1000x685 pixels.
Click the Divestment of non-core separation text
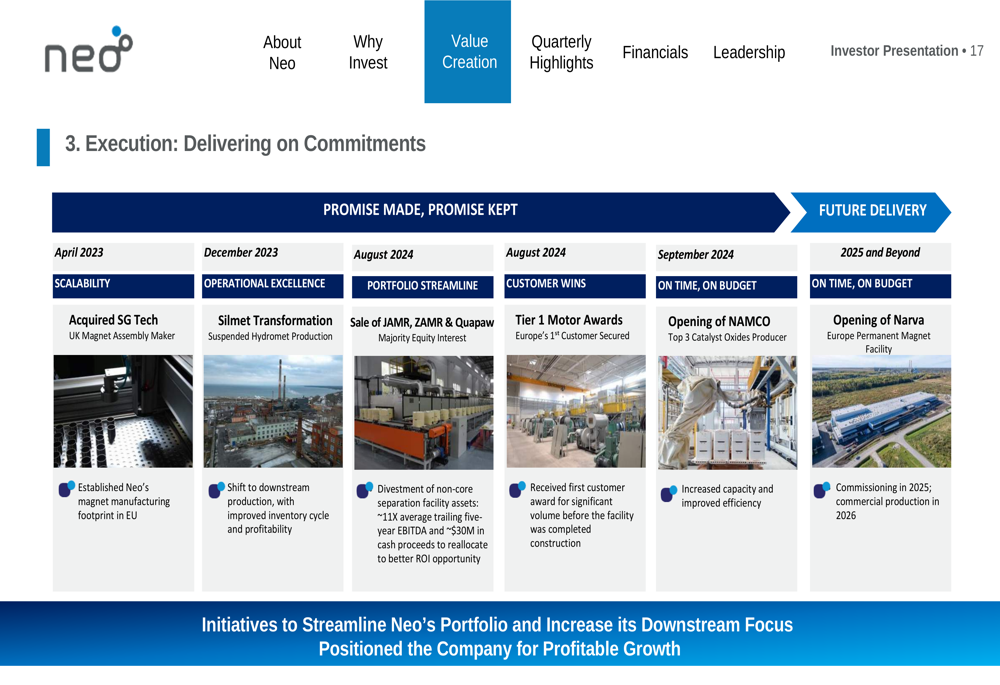click(x=432, y=524)
